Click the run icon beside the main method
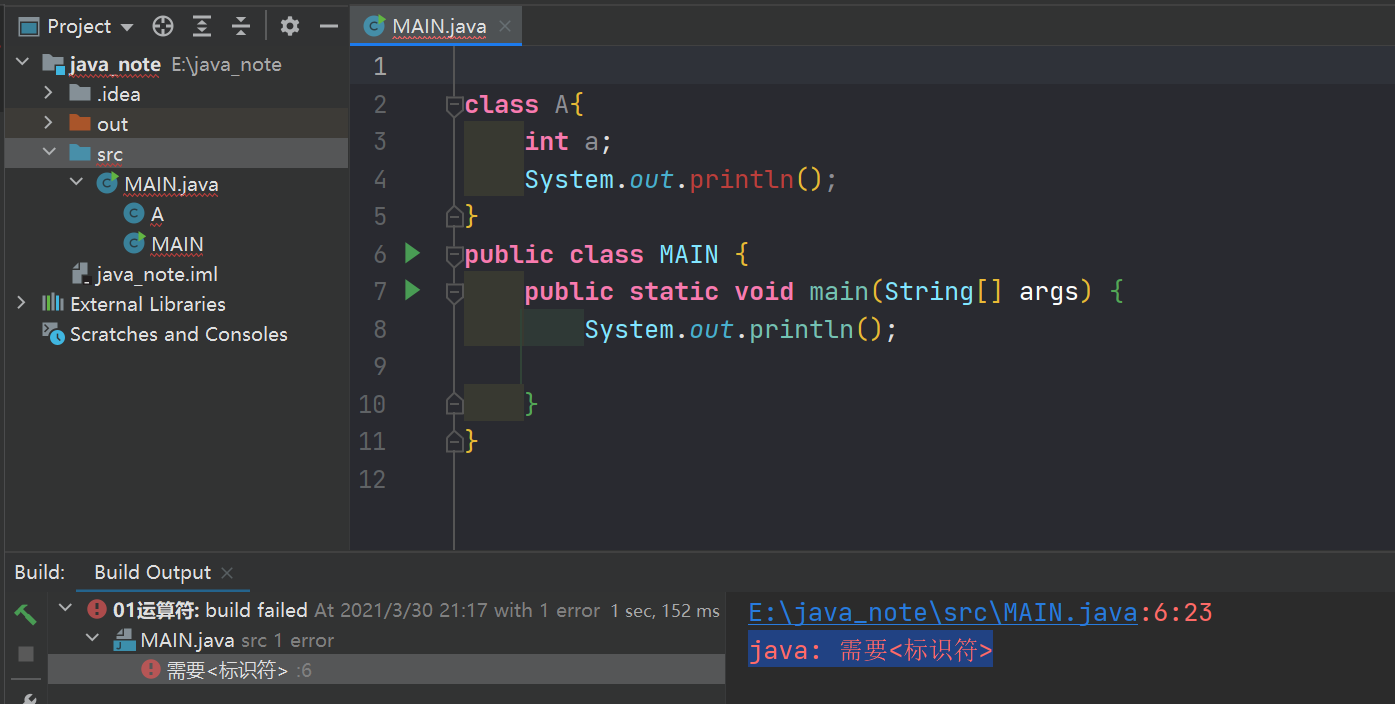This screenshot has width=1395, height=704. point(413,290)
